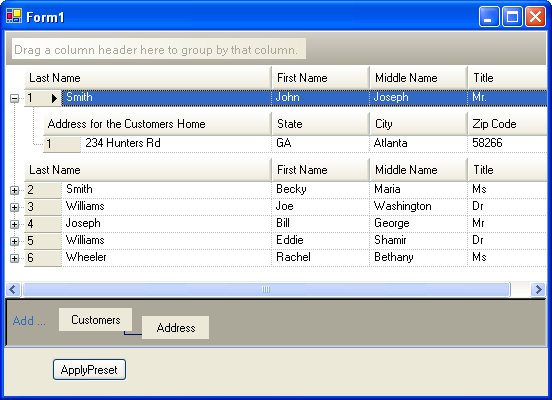Select cell Mr. in row 1
The image size is (552, 400).
click(507, 98)
